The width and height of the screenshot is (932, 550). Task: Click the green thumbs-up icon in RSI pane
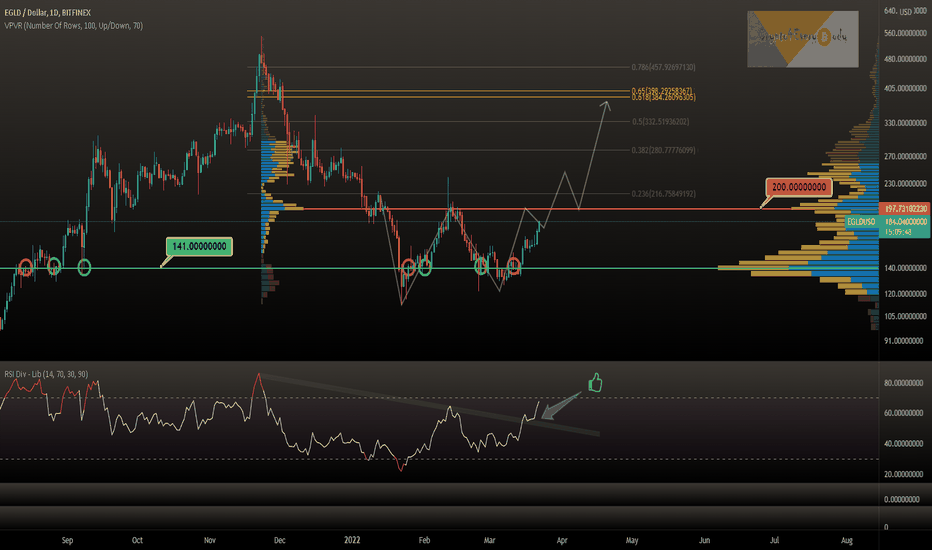(595, 383)
